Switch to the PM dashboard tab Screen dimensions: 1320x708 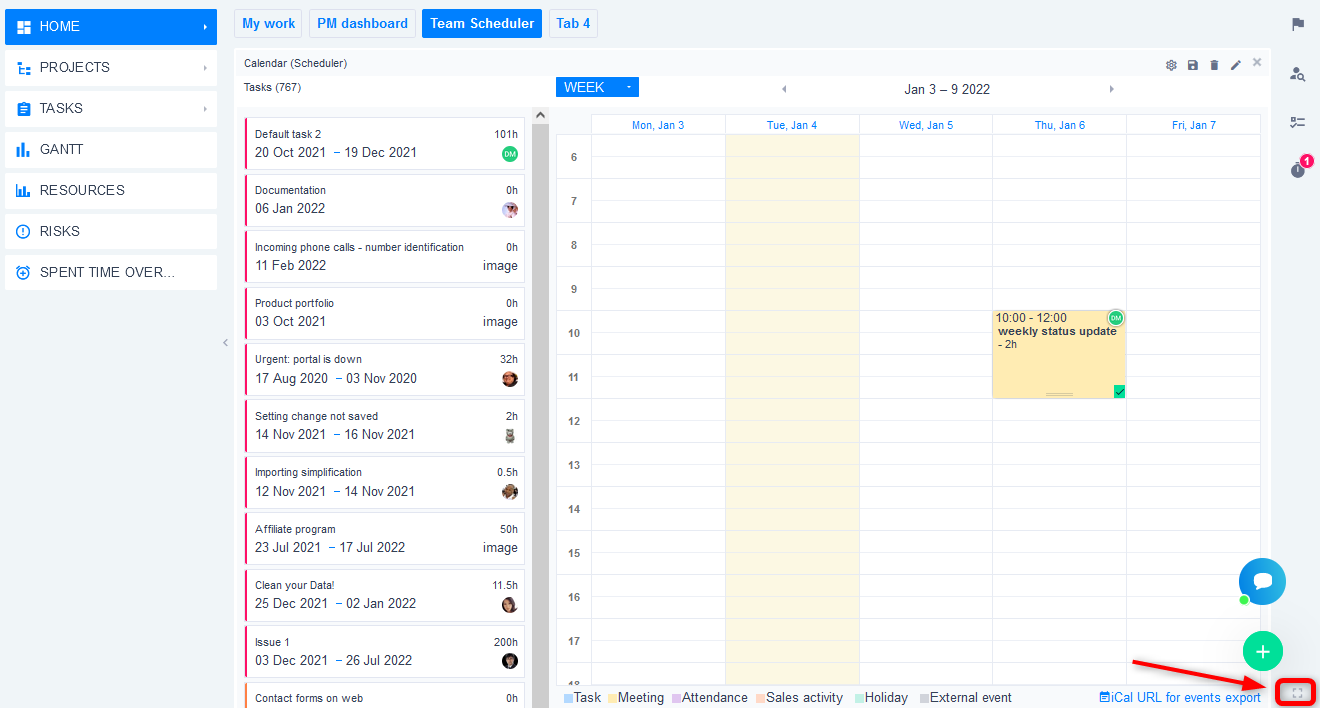pyautogui.click(x=362, y=24)
